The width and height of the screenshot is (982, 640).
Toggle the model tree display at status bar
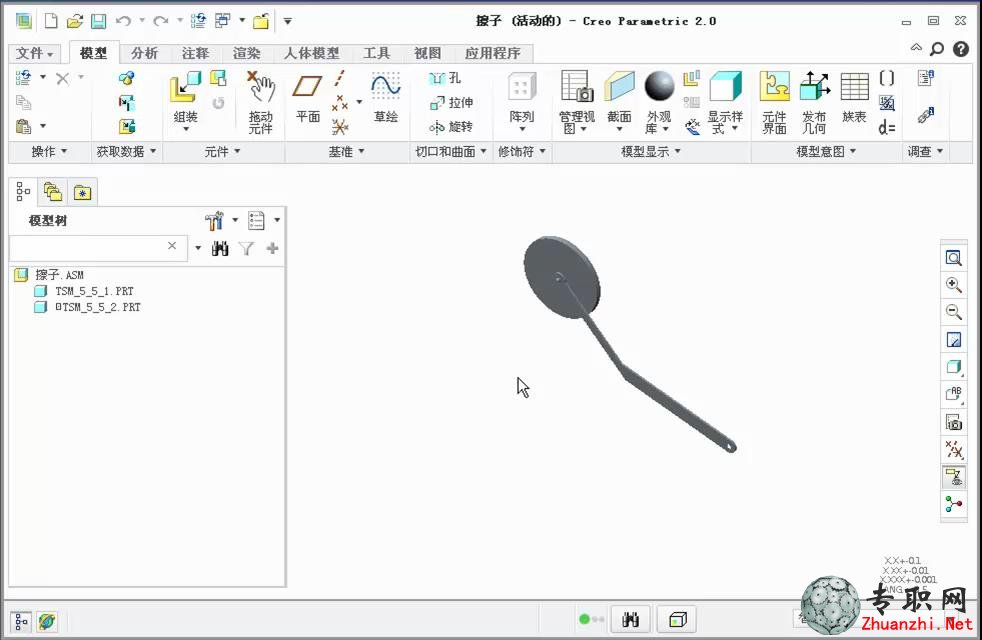click(x=21, y=621)
